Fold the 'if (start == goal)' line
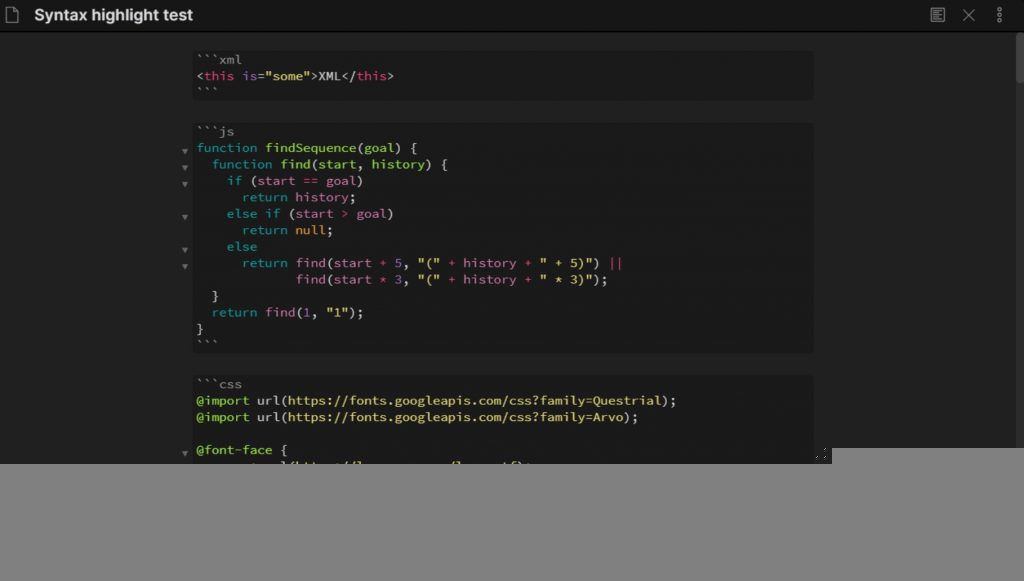This screenshot has width=1024, height=581. [185, 184]
